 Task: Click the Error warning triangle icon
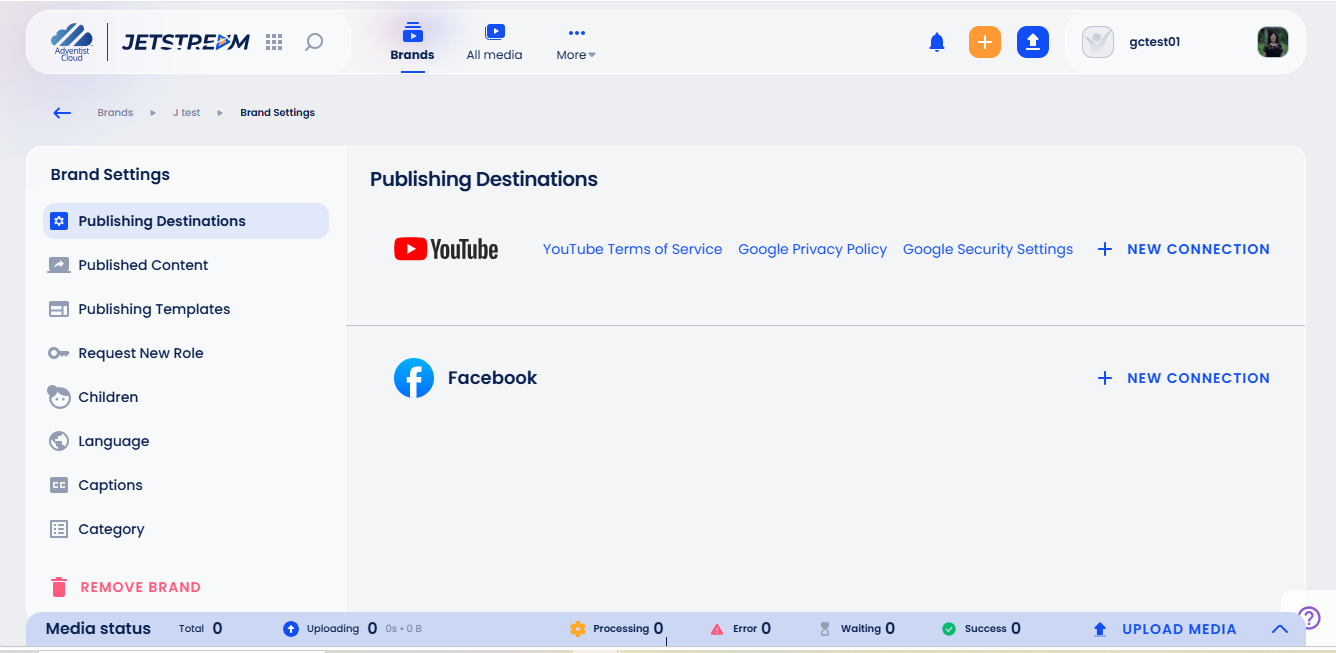pyautogui.click(x=717, y=629)
